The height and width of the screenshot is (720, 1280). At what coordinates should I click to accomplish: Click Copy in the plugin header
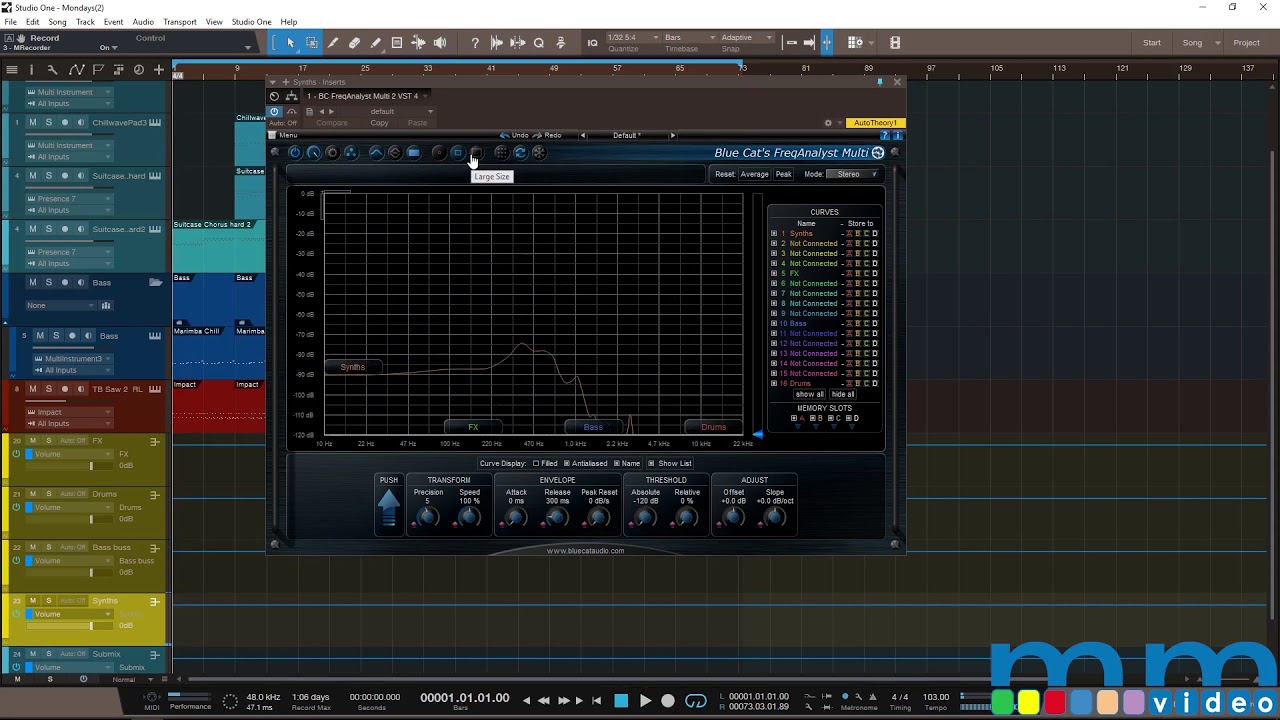pos(379,123)
